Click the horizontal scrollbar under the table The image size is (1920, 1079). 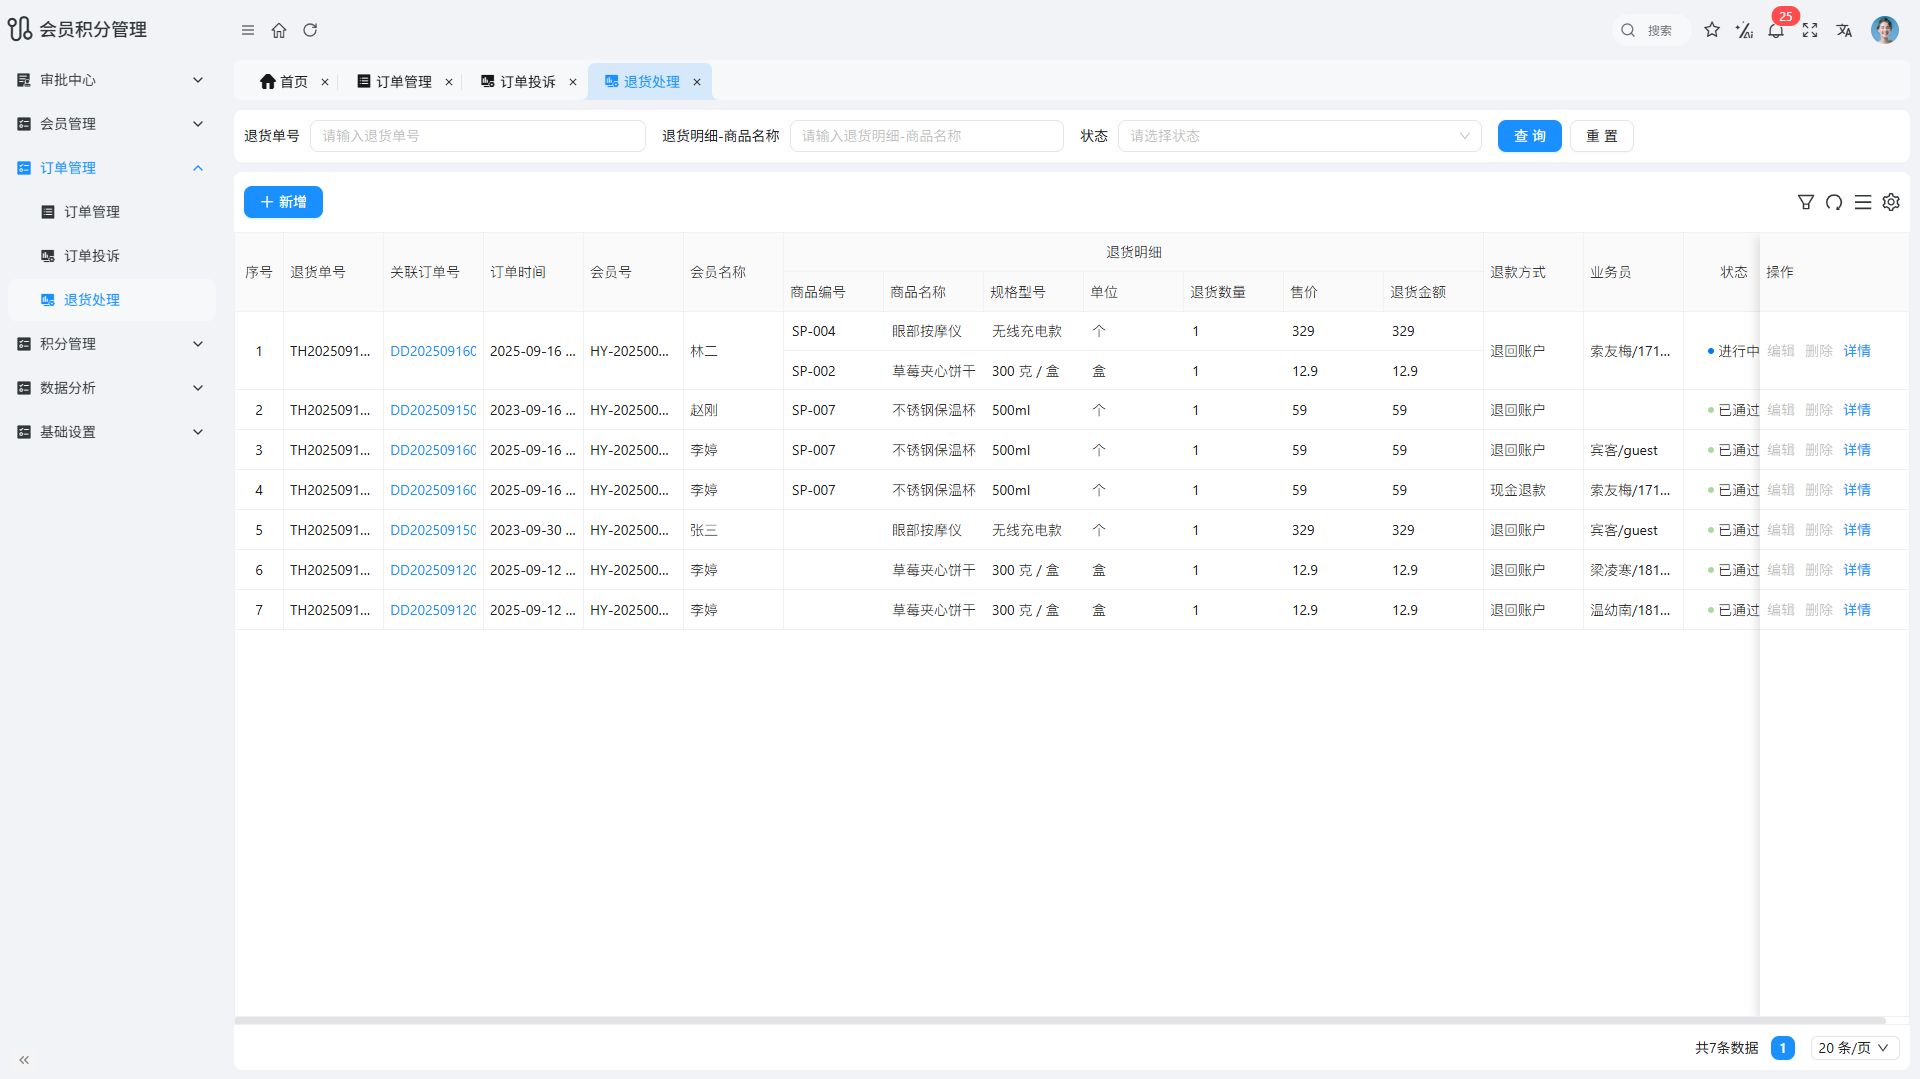pyautogui.click(x=1060, y=1021)
